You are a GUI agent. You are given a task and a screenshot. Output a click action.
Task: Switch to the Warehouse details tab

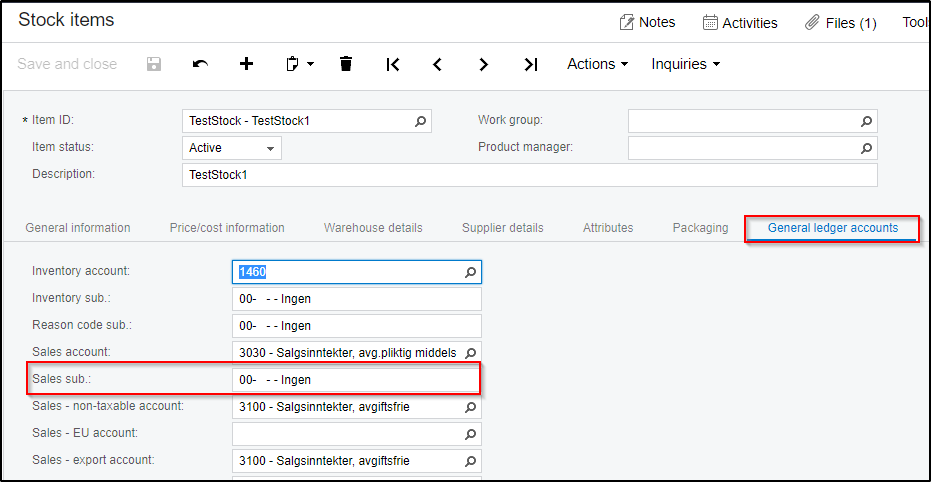373,228
